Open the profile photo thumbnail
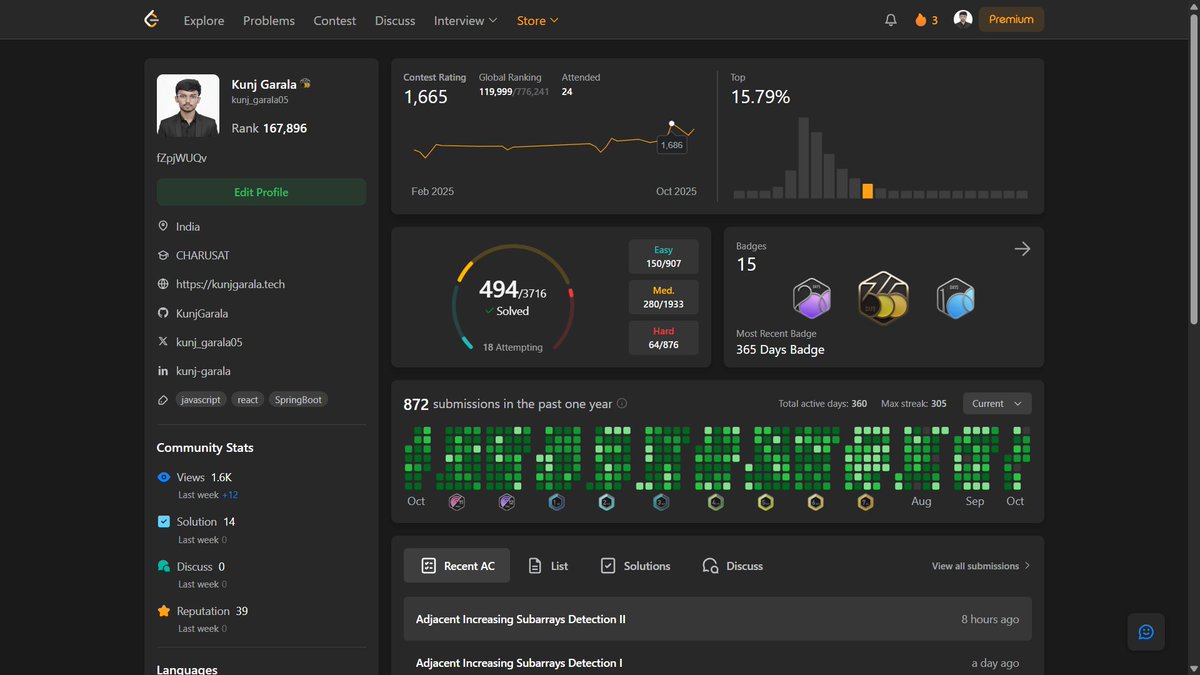Image resolution: width=1200 pixels, height=675 pixels. pos(188,105)
